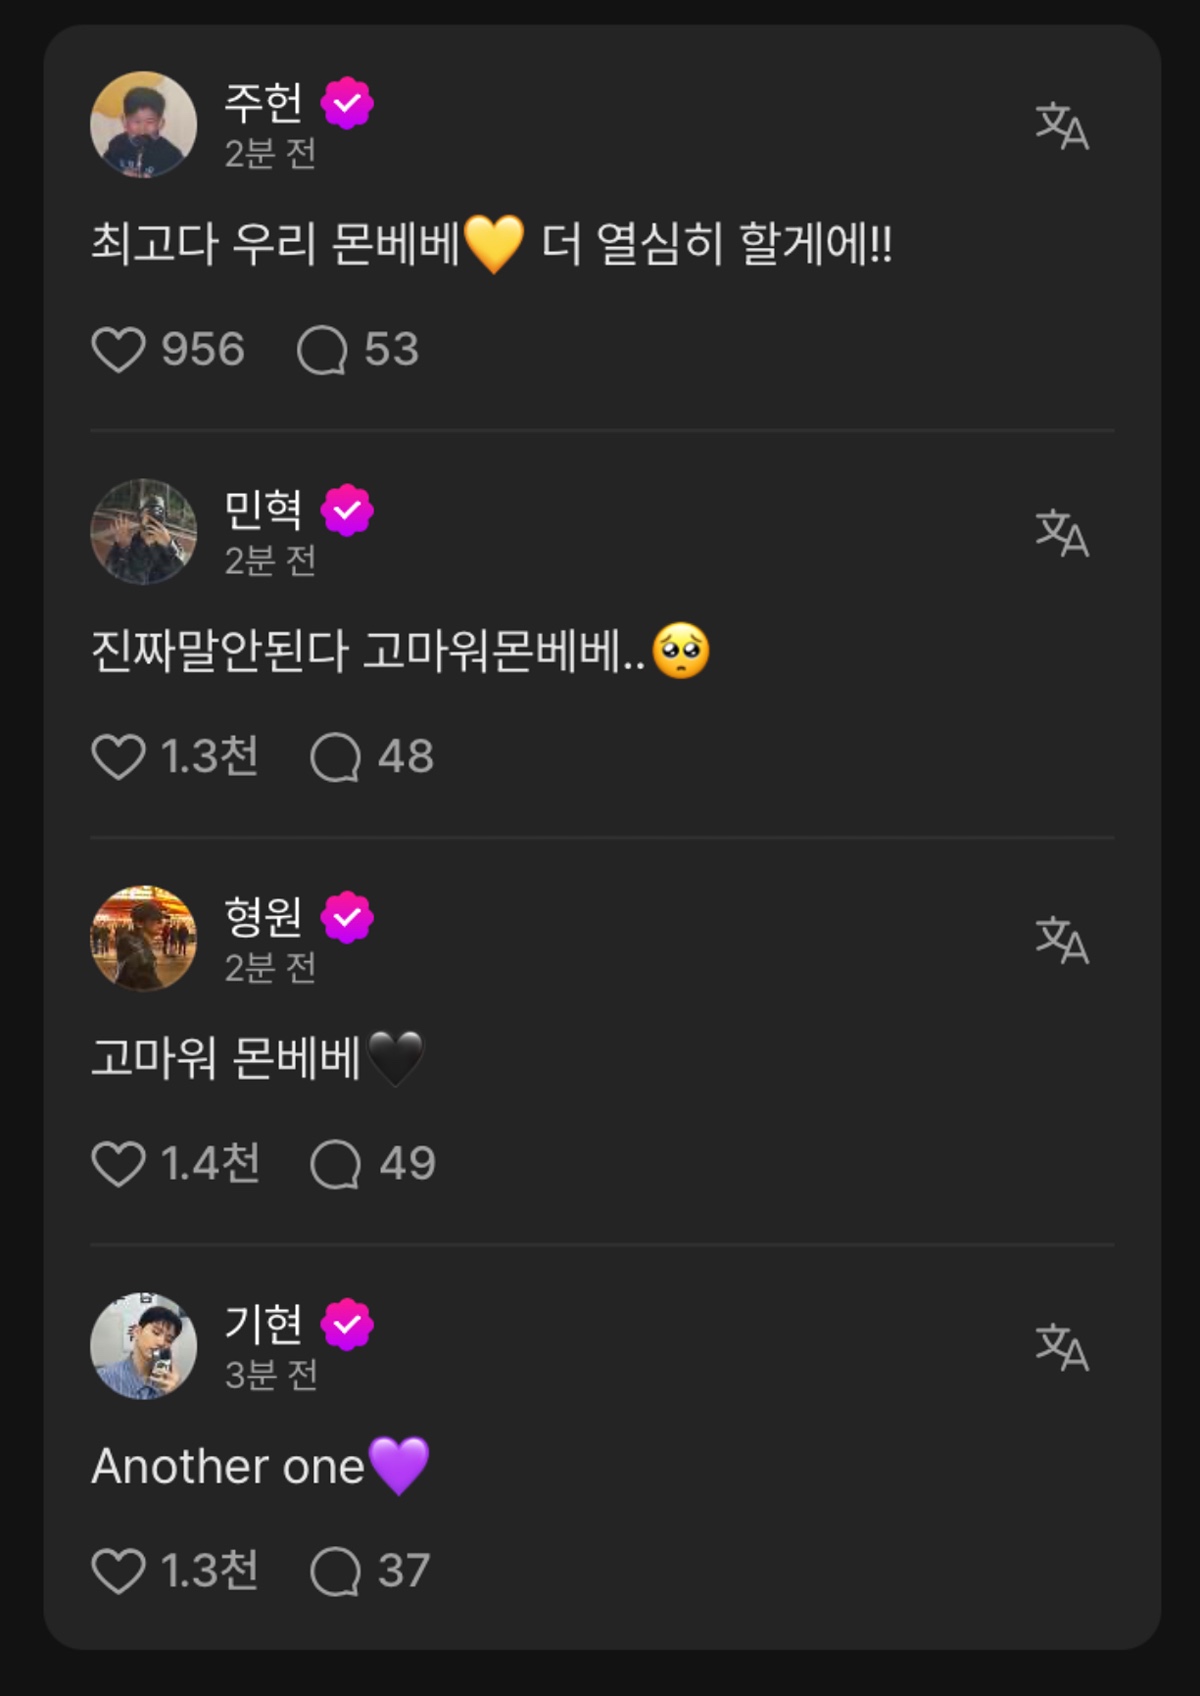1200x1696 pixels.
Task: Like 형원's post with 1.4천 likes
Action: pyautogui.click(x=119, y=1164)
